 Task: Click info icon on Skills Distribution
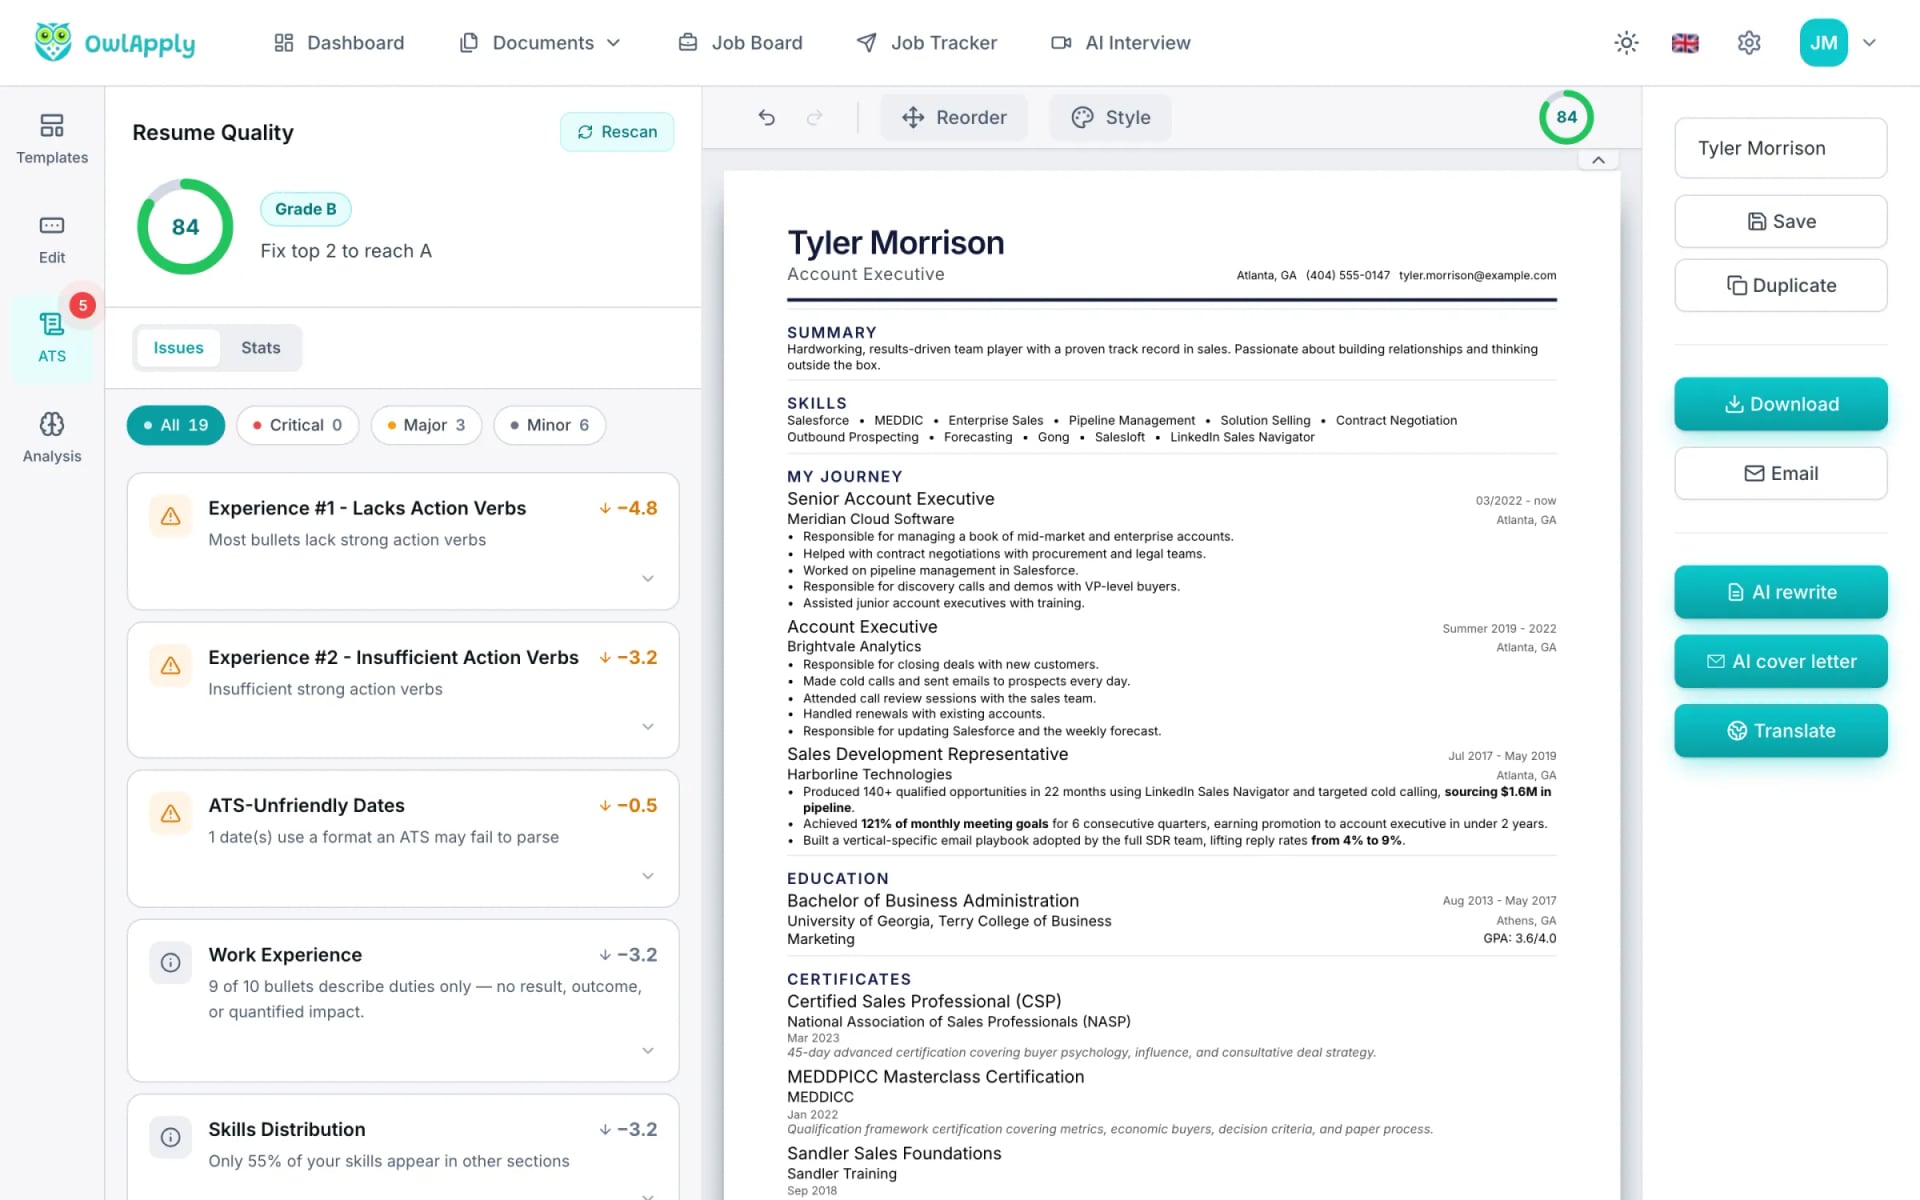[170, 1138]
